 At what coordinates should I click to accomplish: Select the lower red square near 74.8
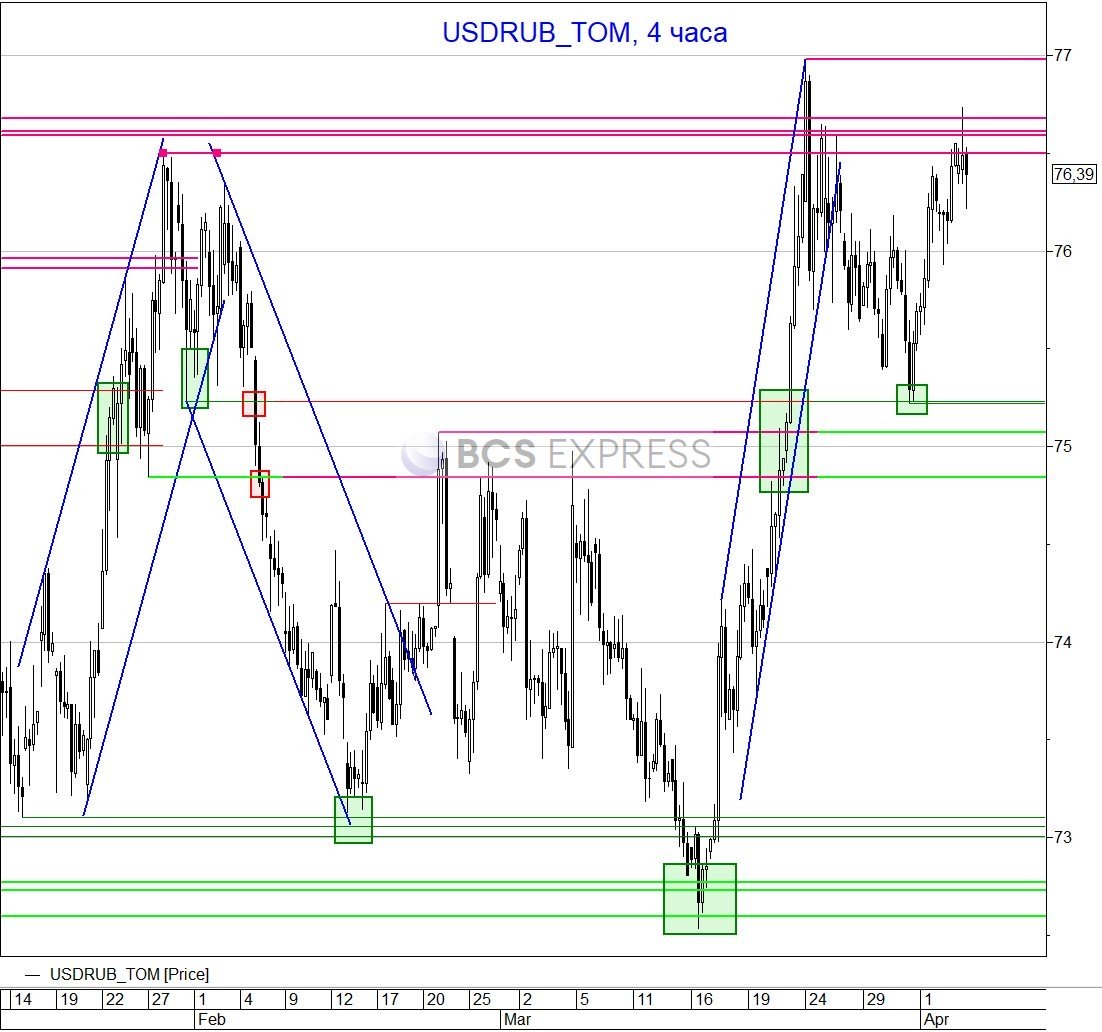pyautogui.click(x=260, y=484)
